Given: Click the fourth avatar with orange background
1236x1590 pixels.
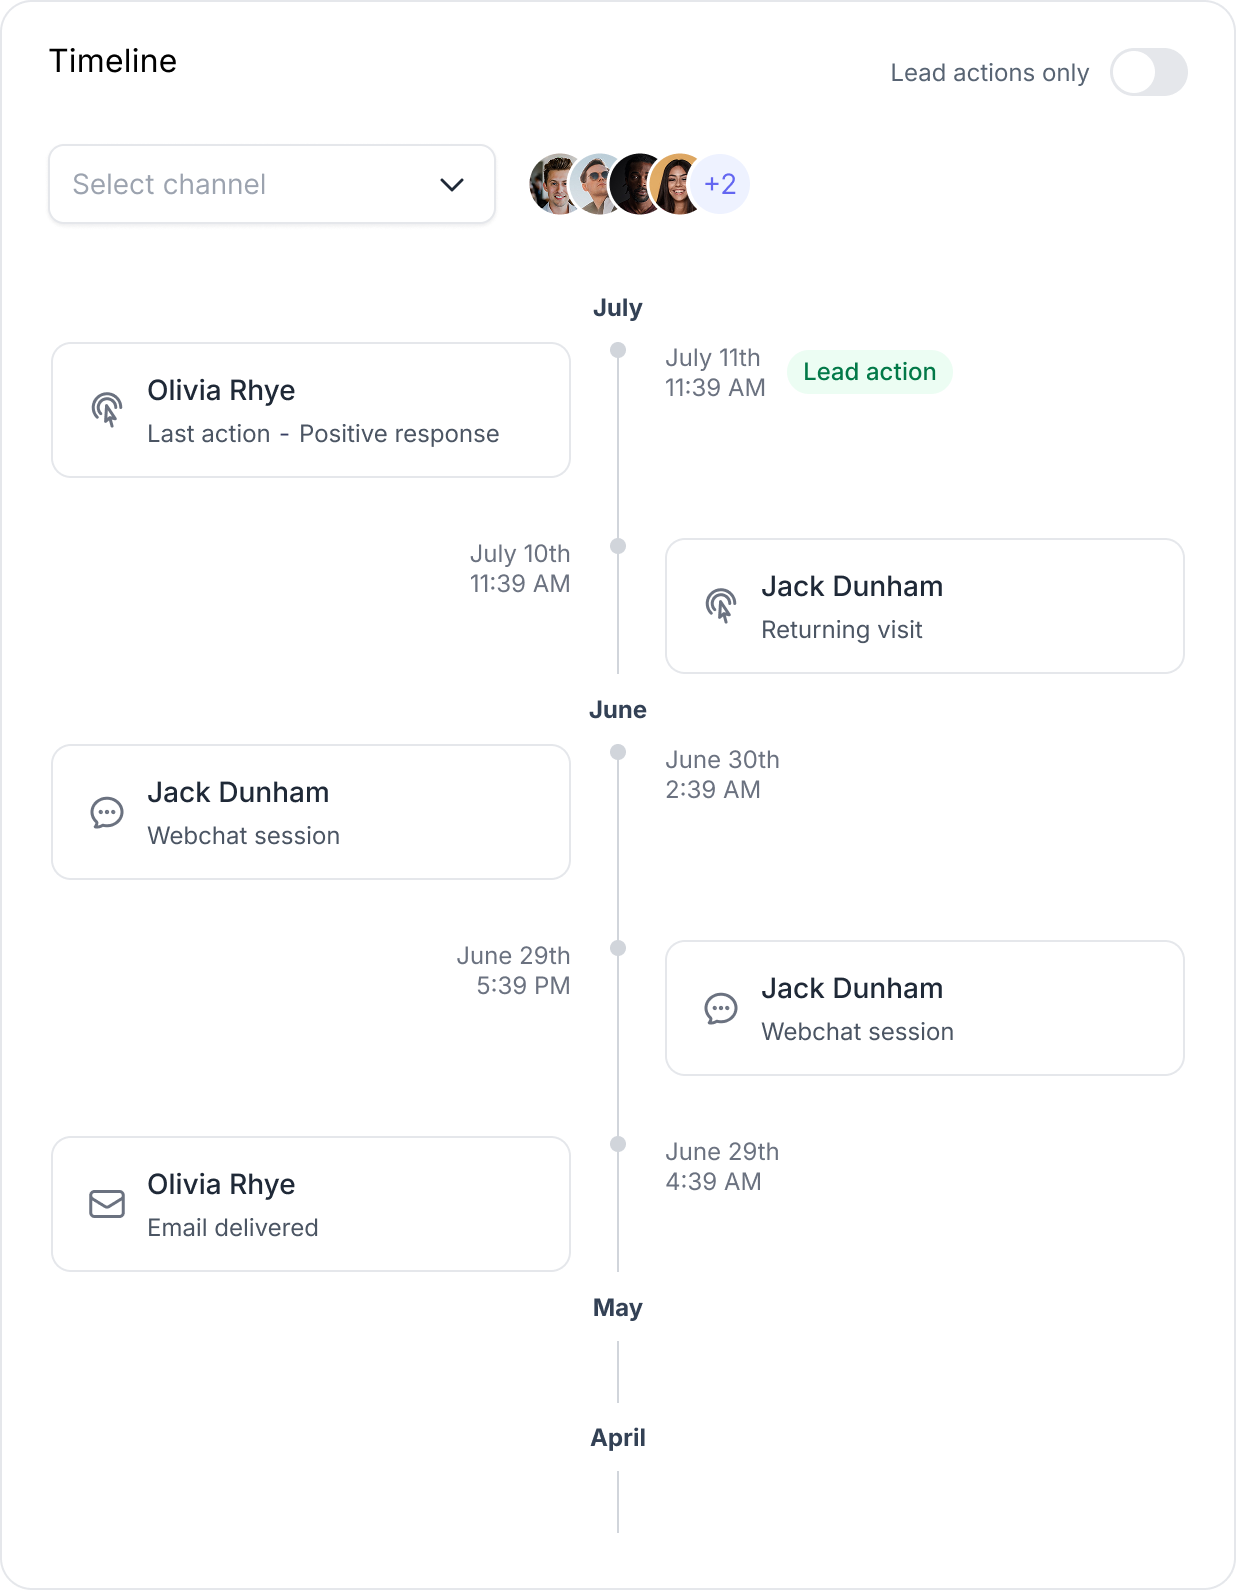Looking at the screenshot, I should [677, 184].
